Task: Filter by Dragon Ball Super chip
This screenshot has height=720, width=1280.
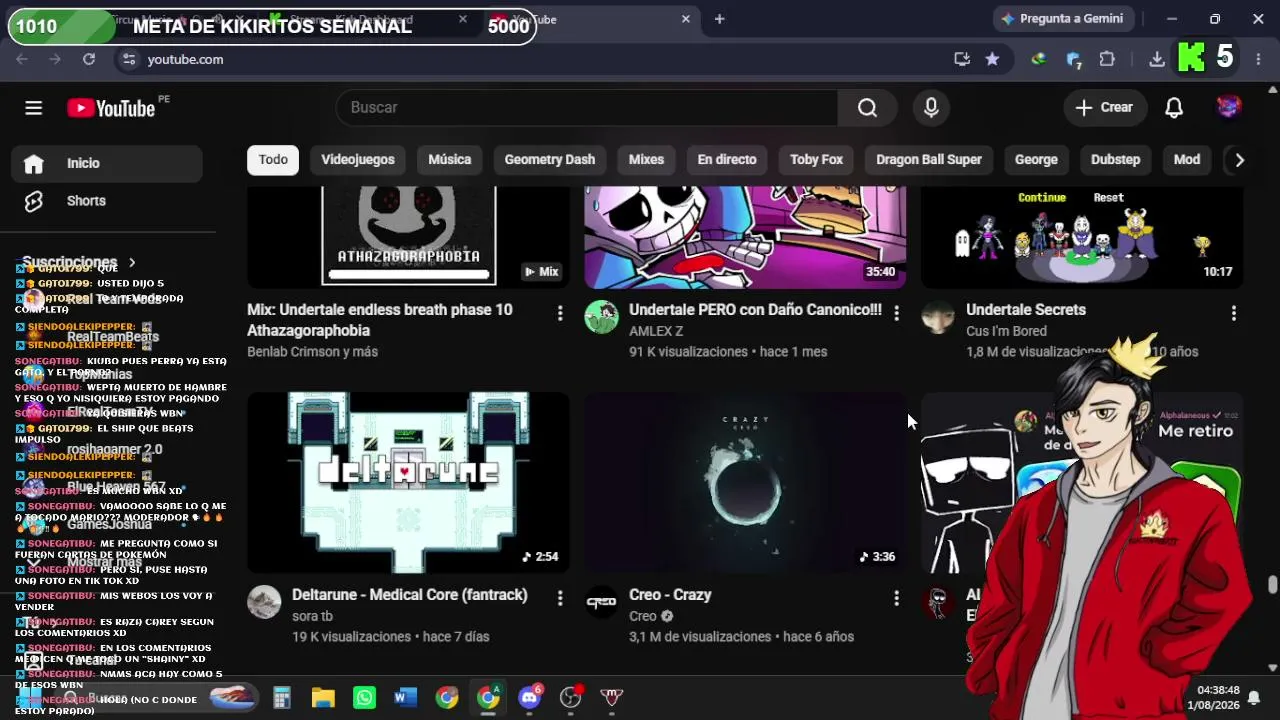Action: click(929, 160)
